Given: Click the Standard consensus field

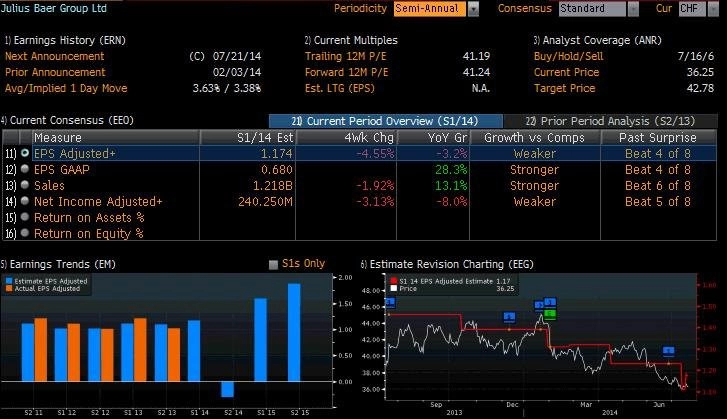Looking at the screenshot, I should click(592, 9).
